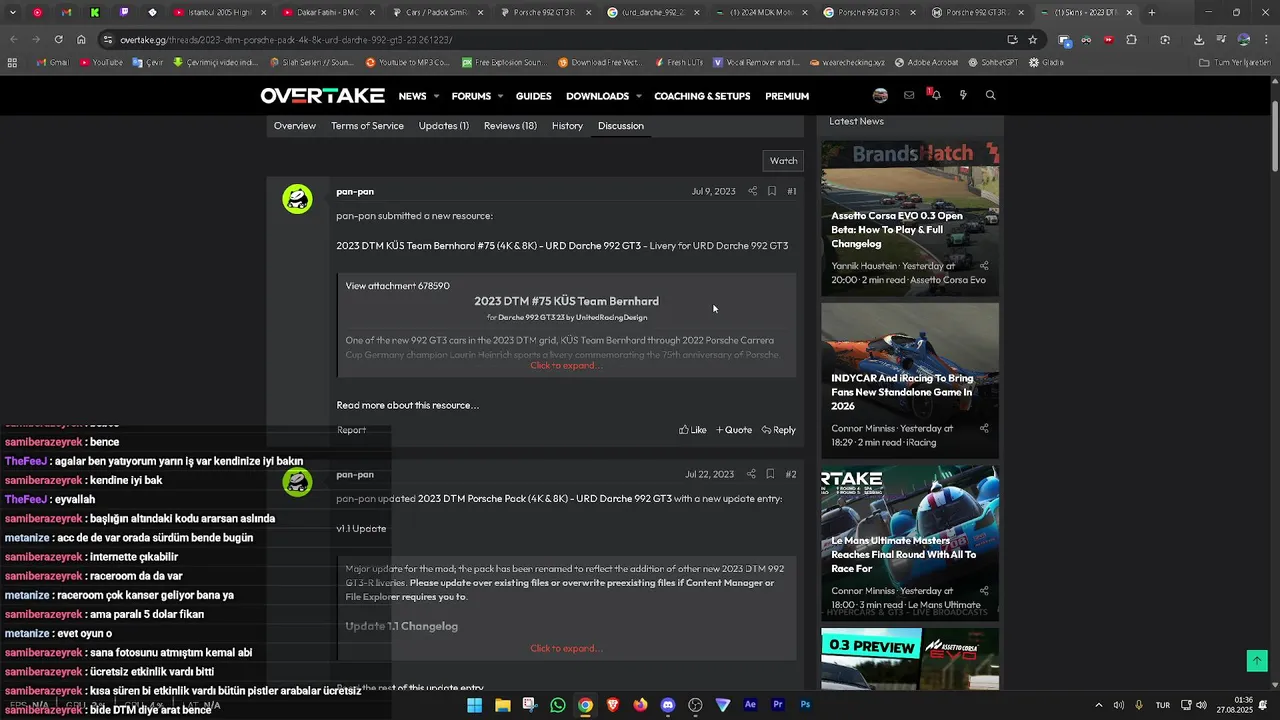The height and width of the screenshot is (720, 1280).
Task: Open the SohbetGPT bookmark
Action: tap(991, 62)
